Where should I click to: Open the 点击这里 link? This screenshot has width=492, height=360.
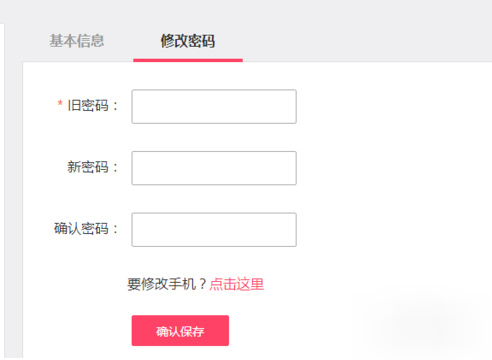click(x=237, y=284)
